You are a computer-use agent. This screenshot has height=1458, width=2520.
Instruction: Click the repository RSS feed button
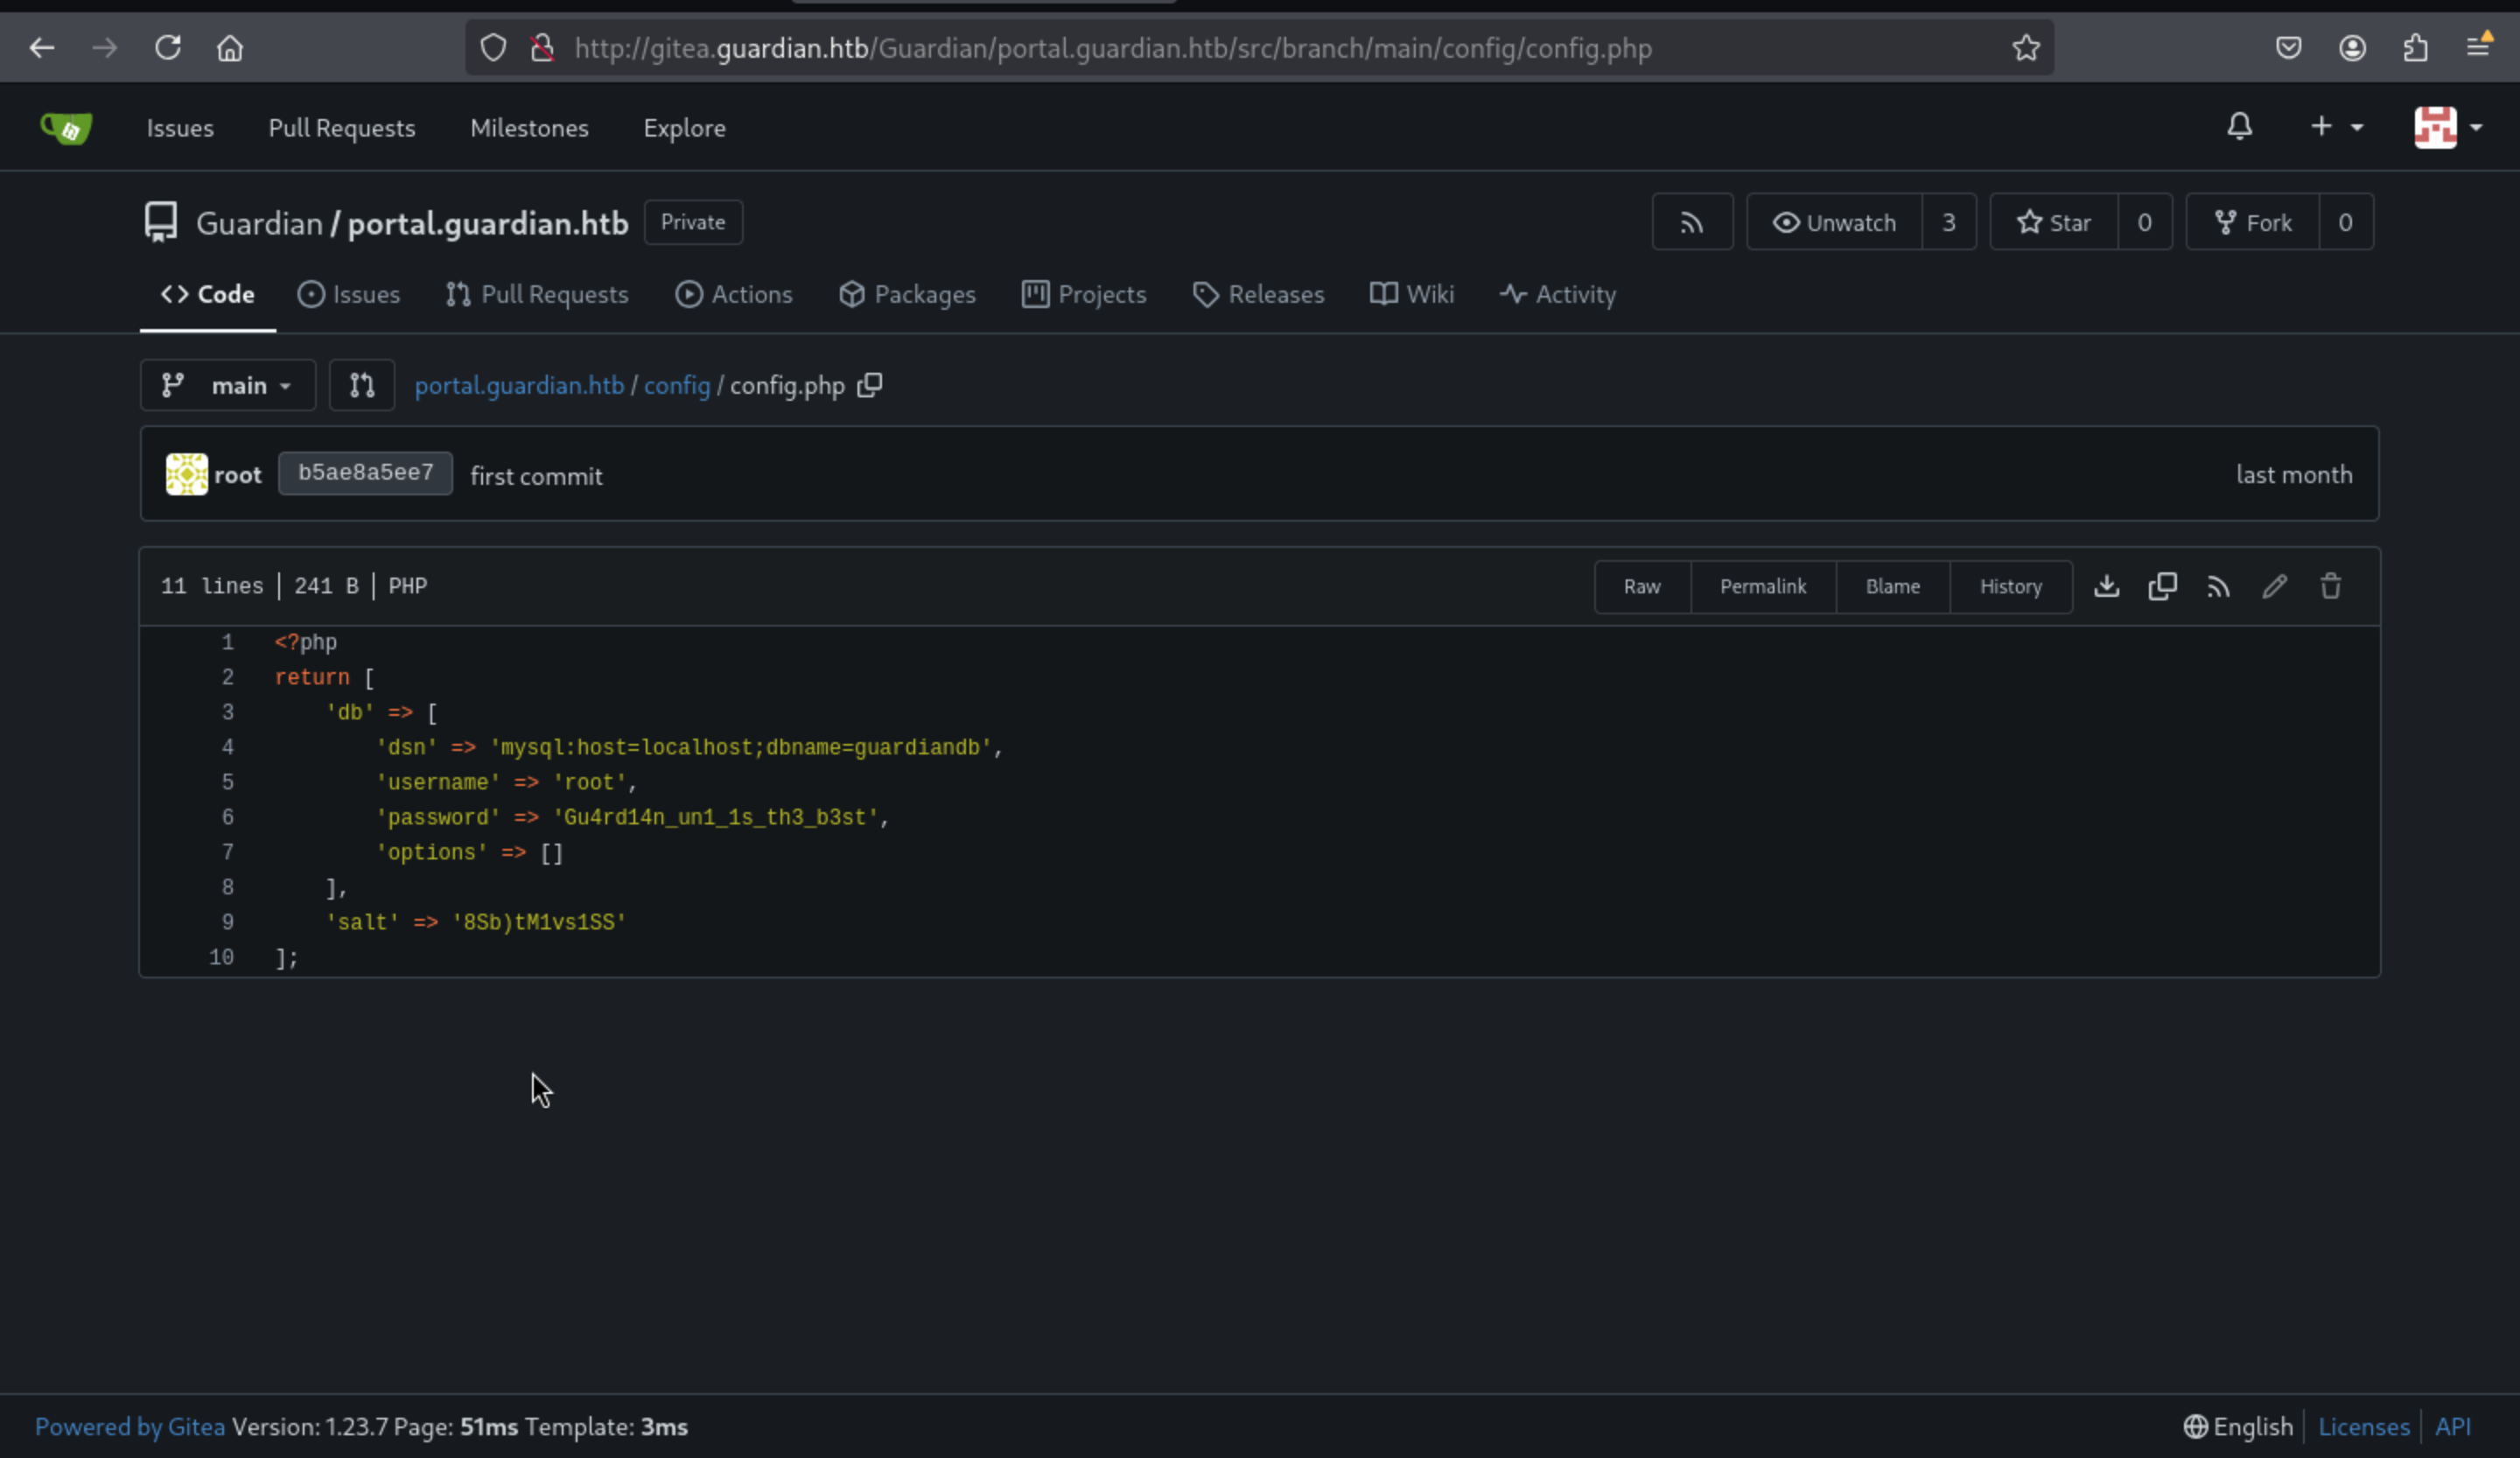click(1691, 222)
